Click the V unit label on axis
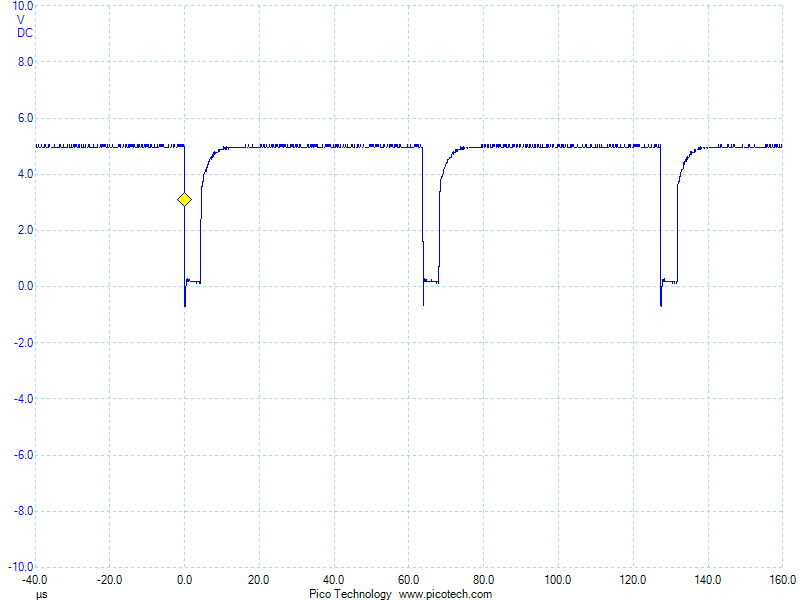This screenshot has height=600, width=800. coord(20,20)
